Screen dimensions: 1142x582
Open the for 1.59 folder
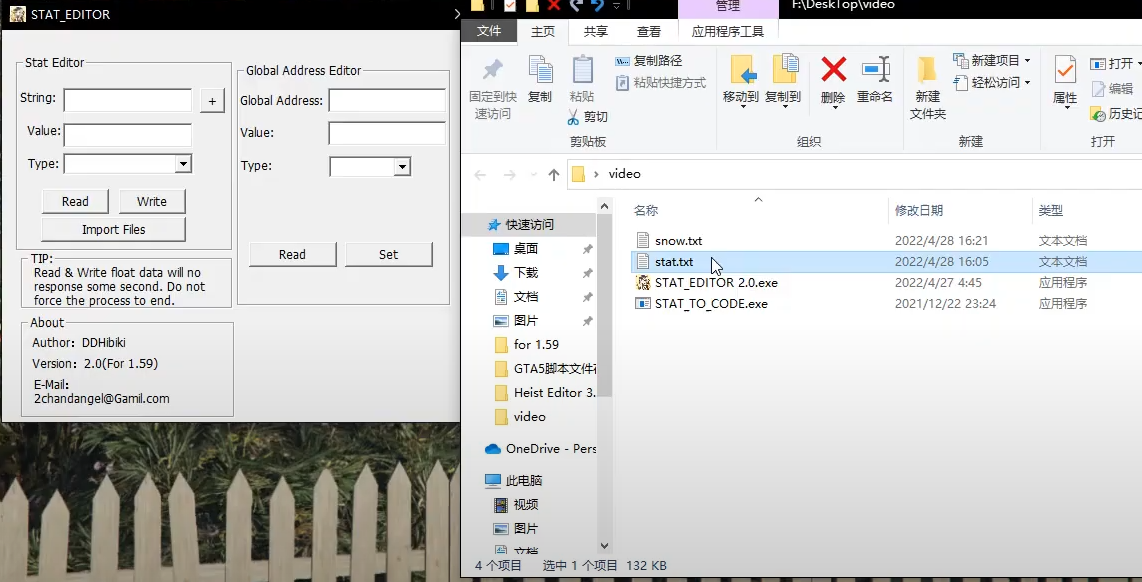536,345
